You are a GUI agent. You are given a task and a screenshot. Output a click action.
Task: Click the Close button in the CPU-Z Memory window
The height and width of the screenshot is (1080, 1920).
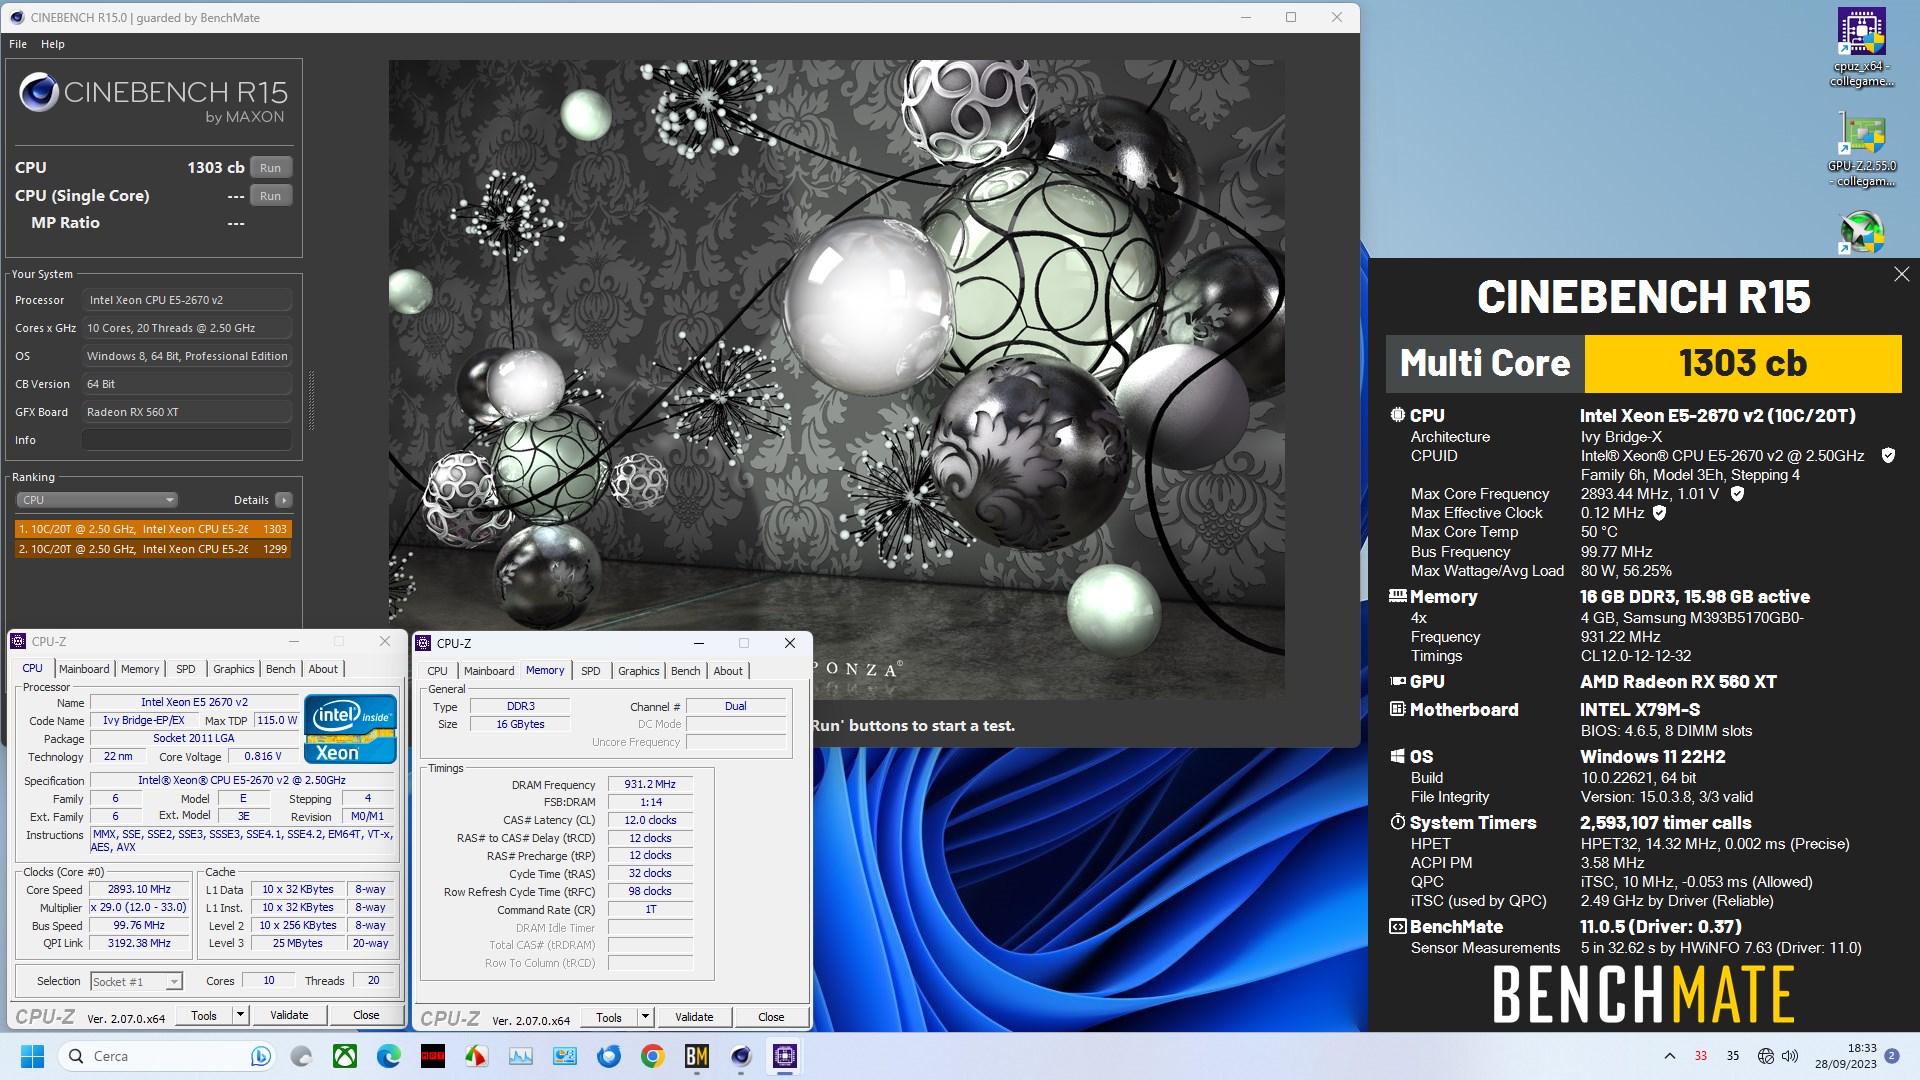pos(771,1017)
